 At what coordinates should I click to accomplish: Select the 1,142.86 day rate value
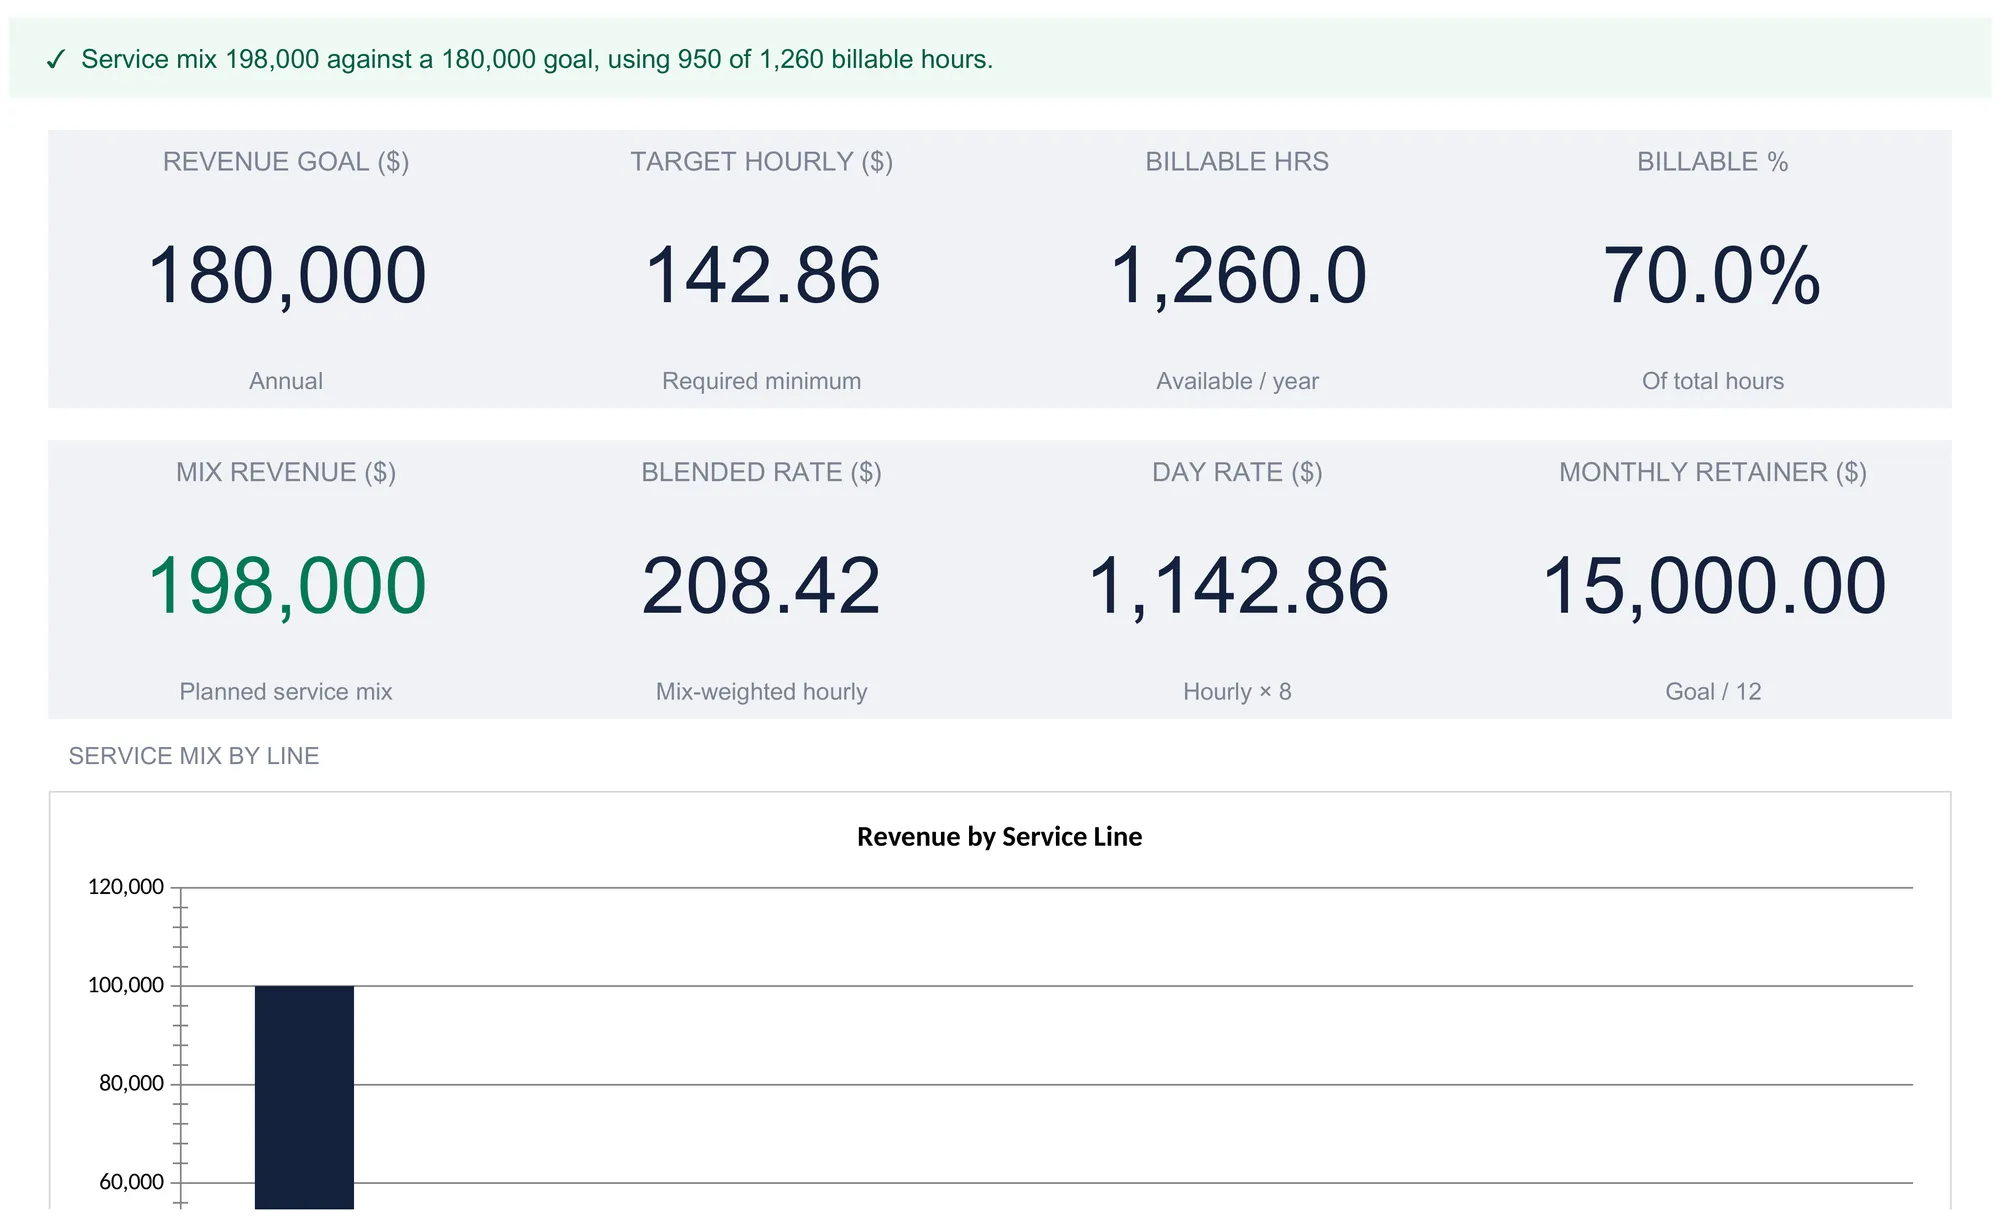tap(1238, 586)
